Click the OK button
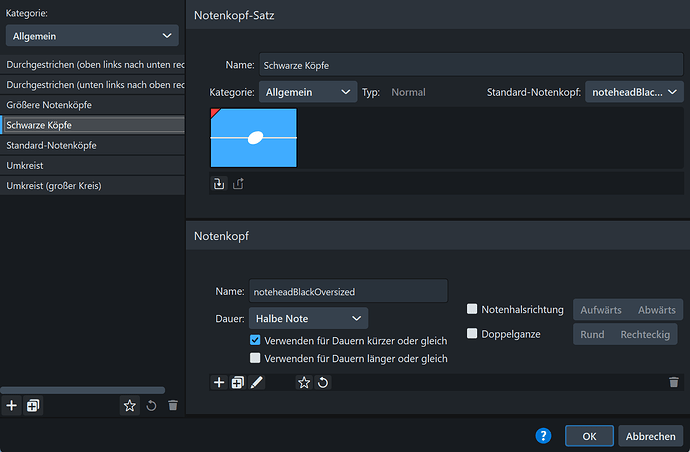690x452 pixels. click(589, 436)
